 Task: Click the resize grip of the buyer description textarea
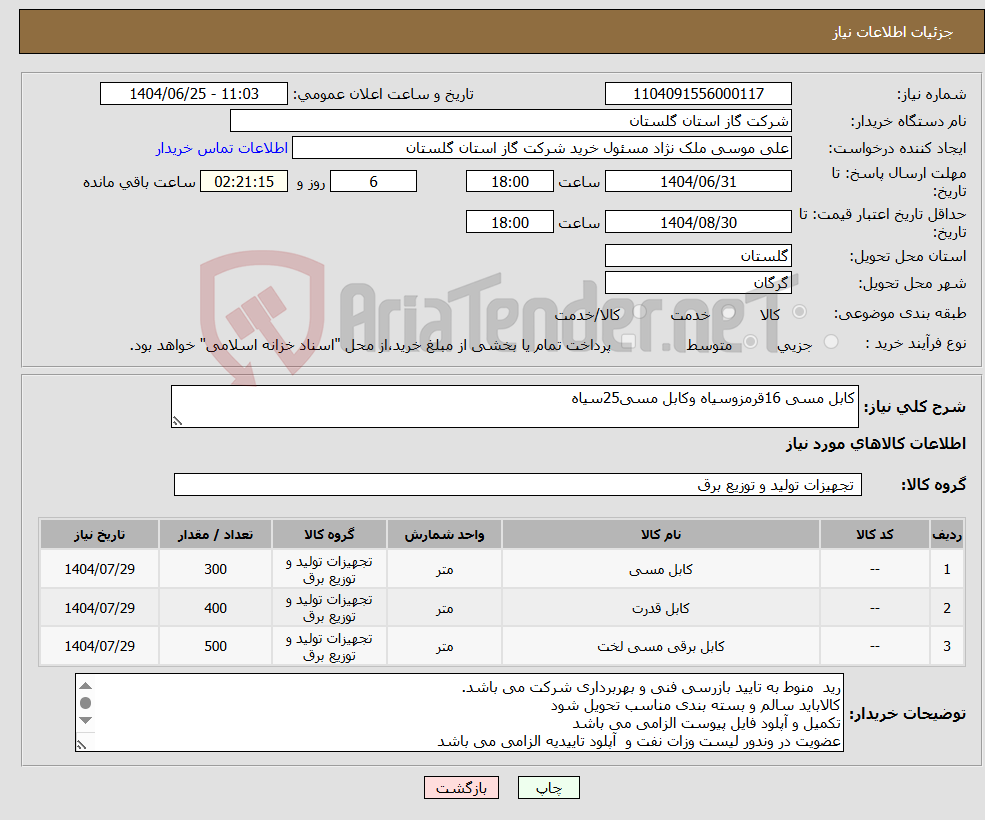pyautogui.click(x=82, y=746)
